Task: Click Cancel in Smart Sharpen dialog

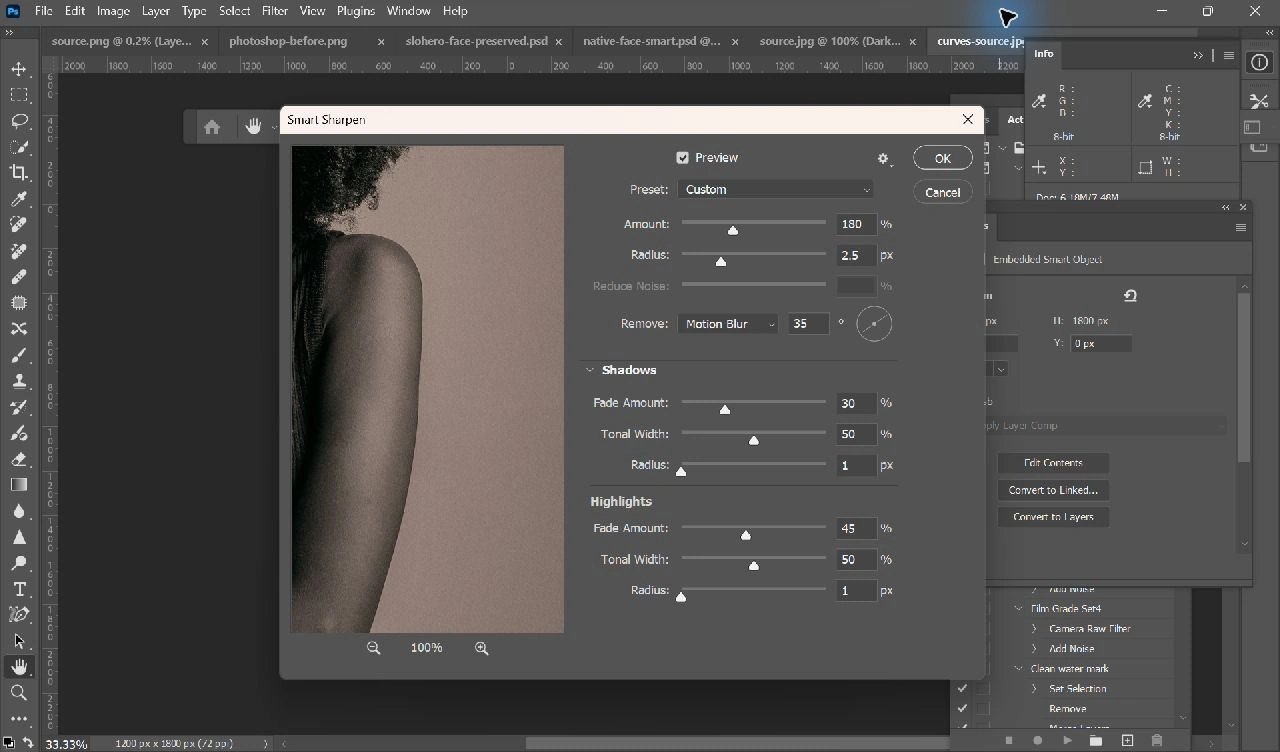Action: click(943, 192)
